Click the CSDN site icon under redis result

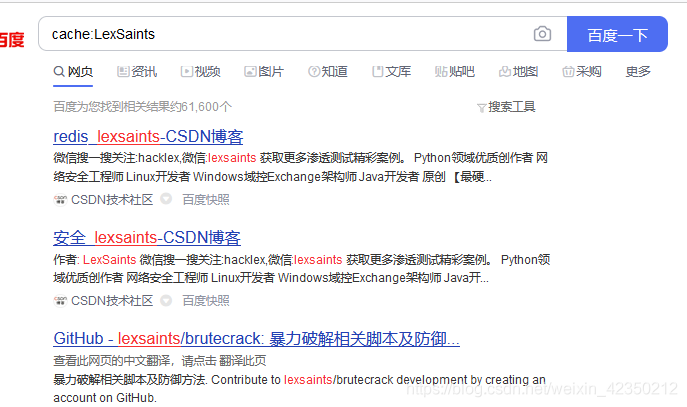60,200
